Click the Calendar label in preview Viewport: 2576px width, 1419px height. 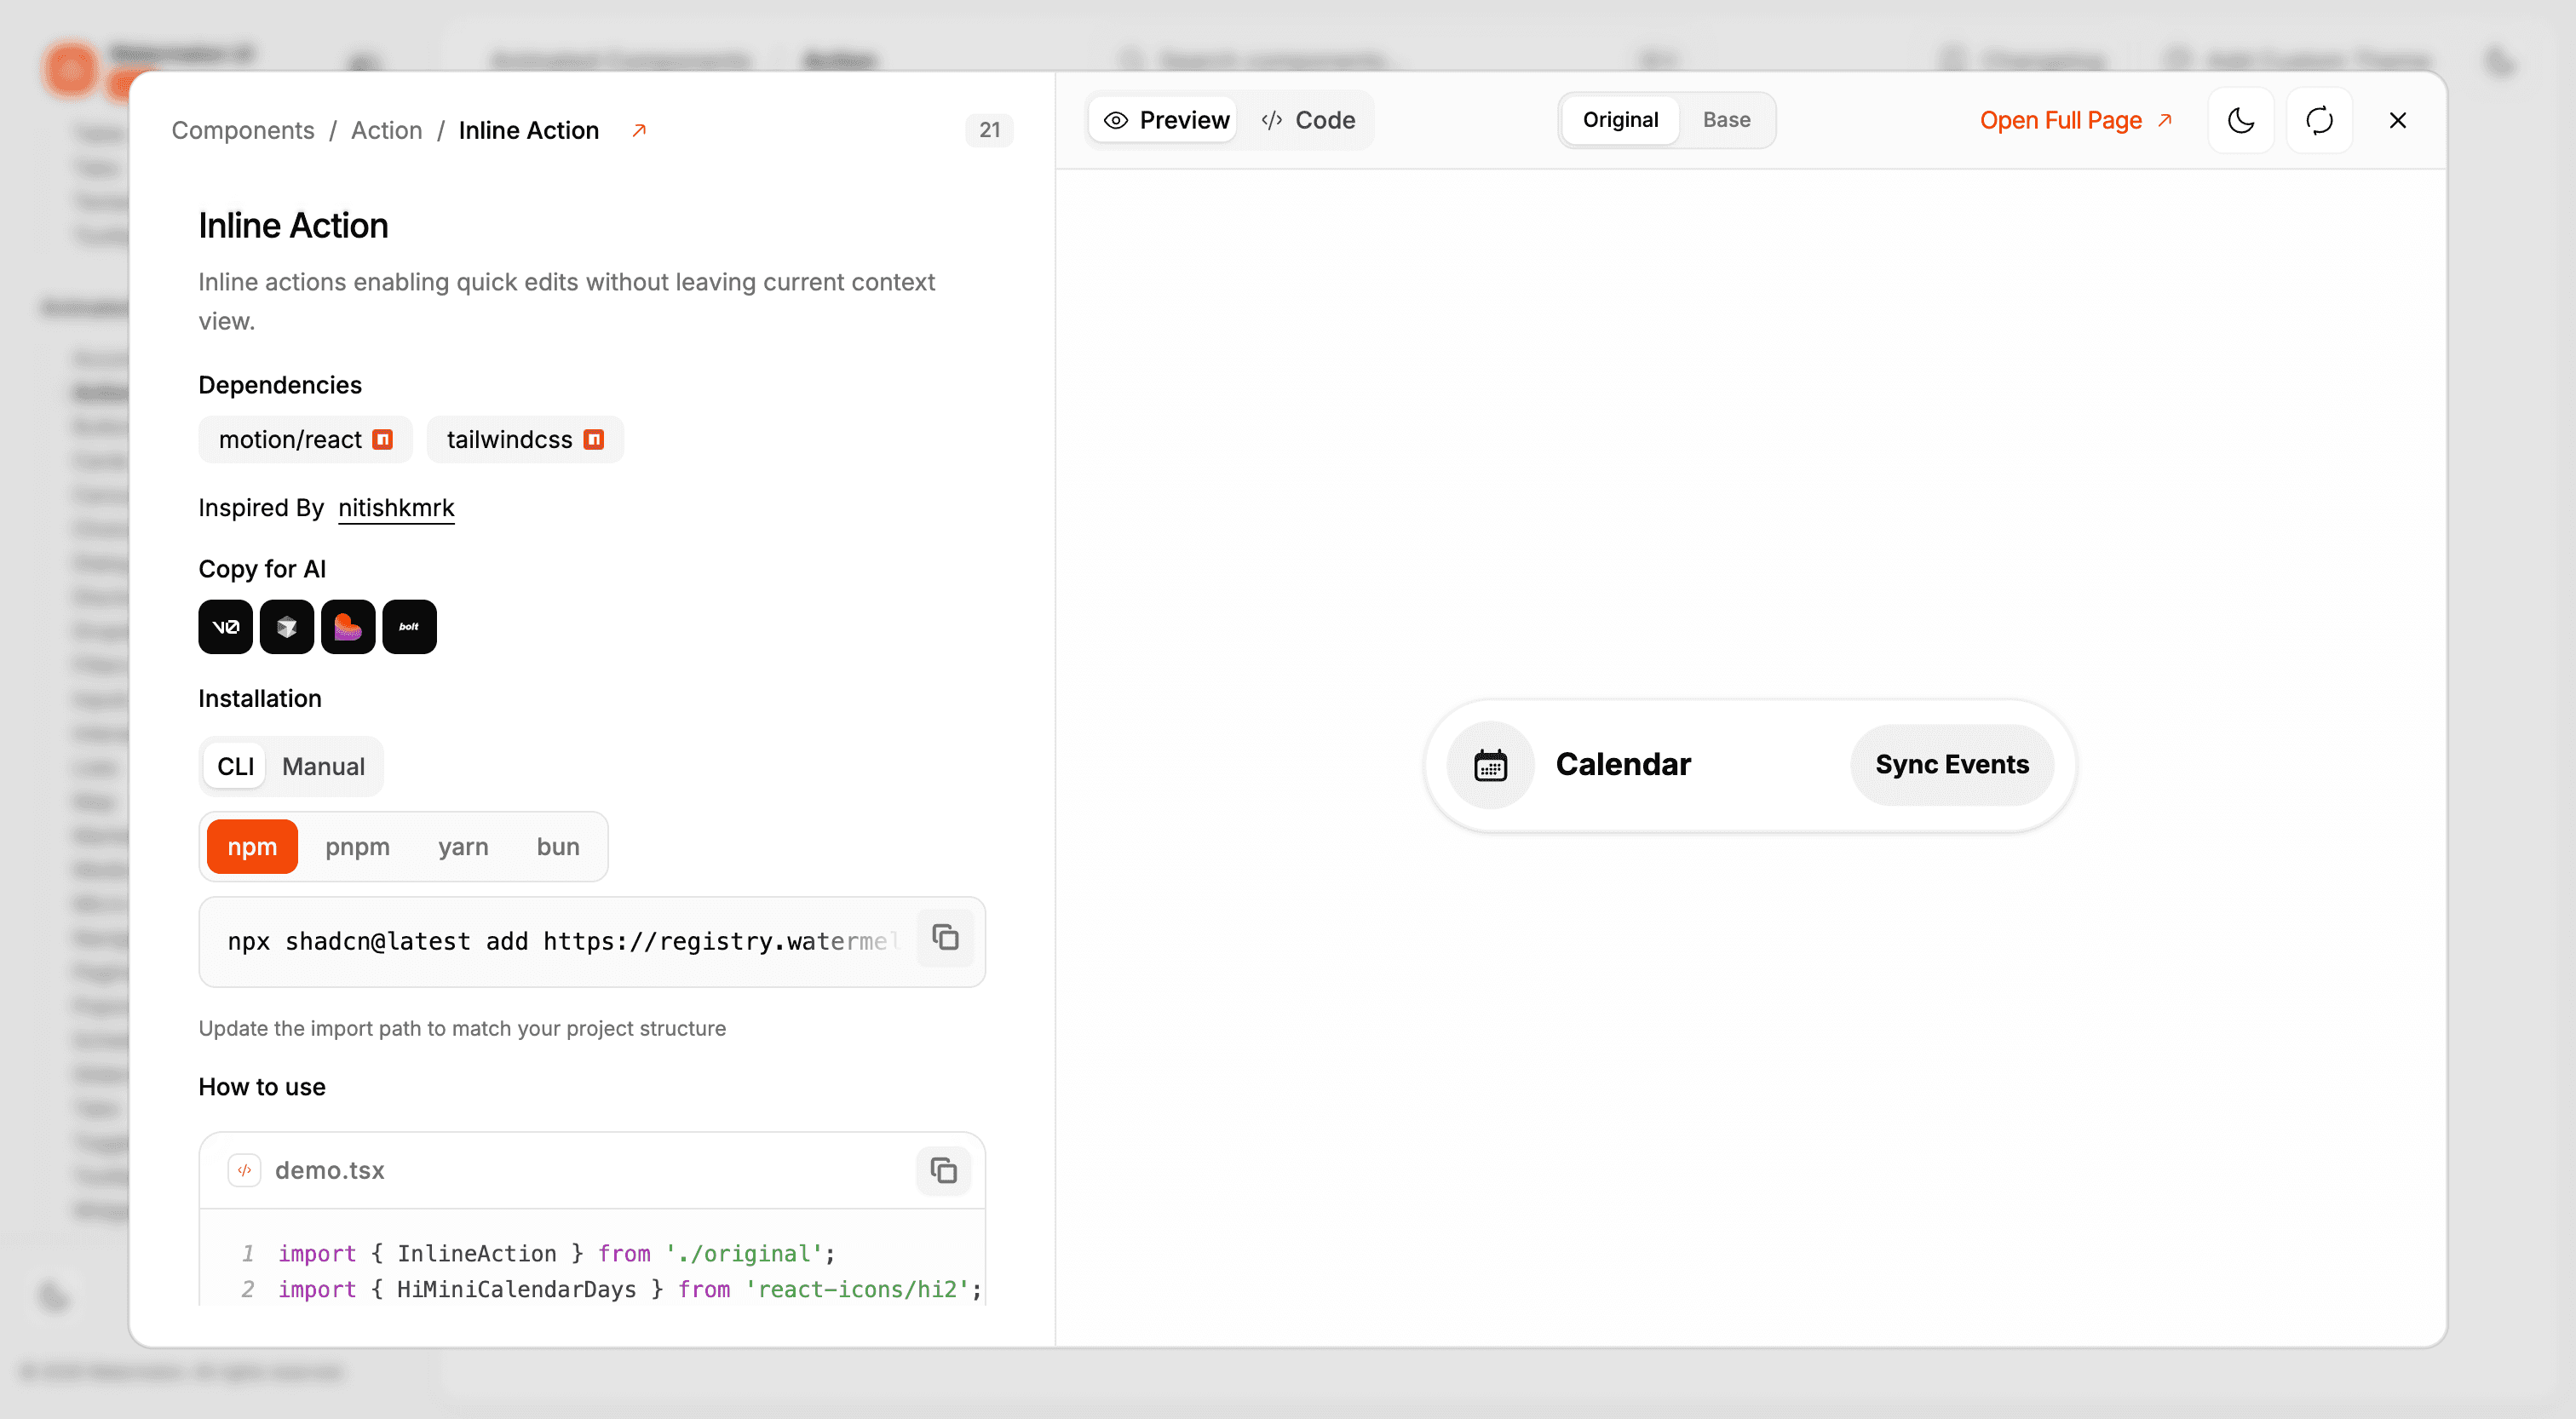[1623, 765]
